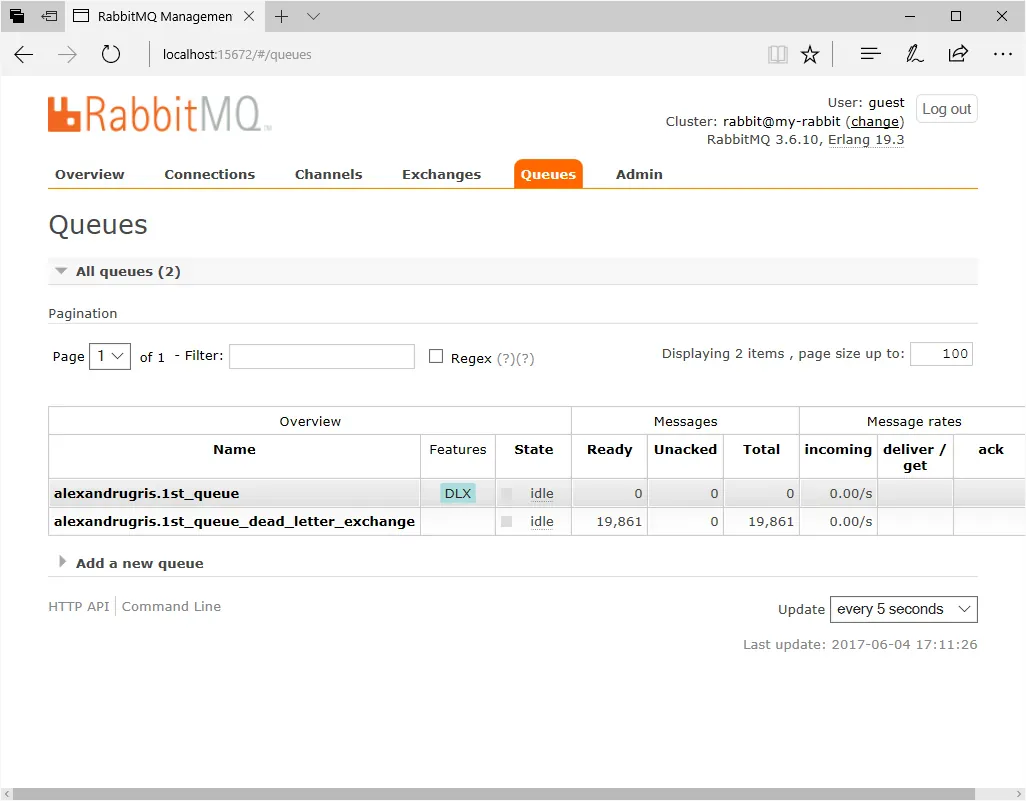Click the idle state of alexandrugris.1st_queue
The width and height of the screenshot is (1026, 801).
click(542, 493)
